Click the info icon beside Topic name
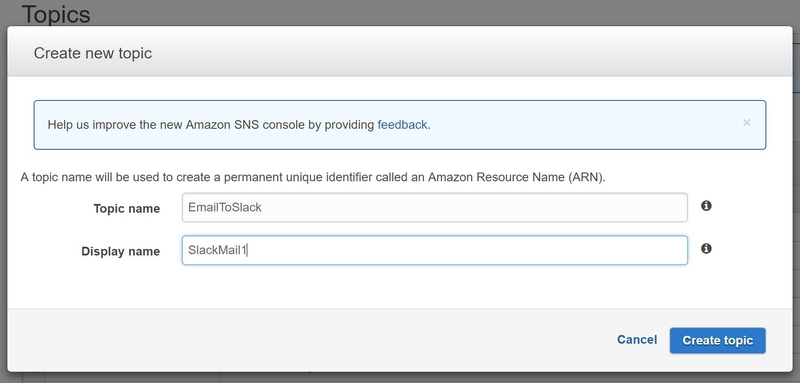Image resolution: width=800 pixels, height=383 pixels. coord(706,206)
